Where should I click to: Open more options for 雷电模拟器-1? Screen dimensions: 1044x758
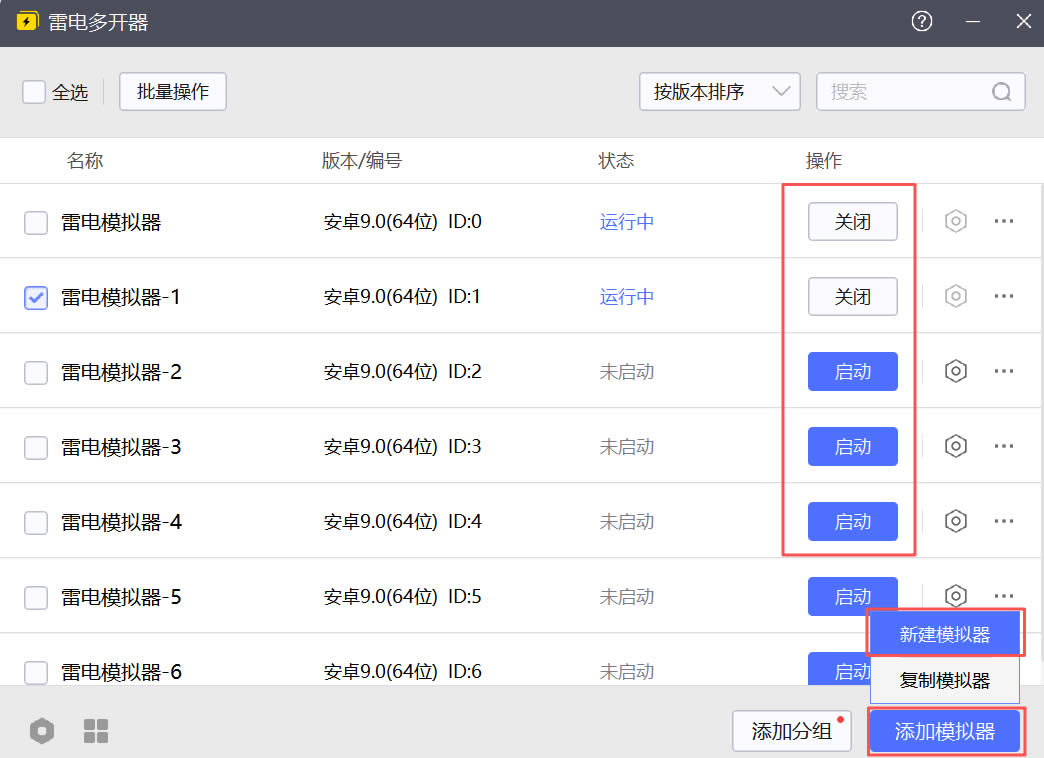(1004, 296)
